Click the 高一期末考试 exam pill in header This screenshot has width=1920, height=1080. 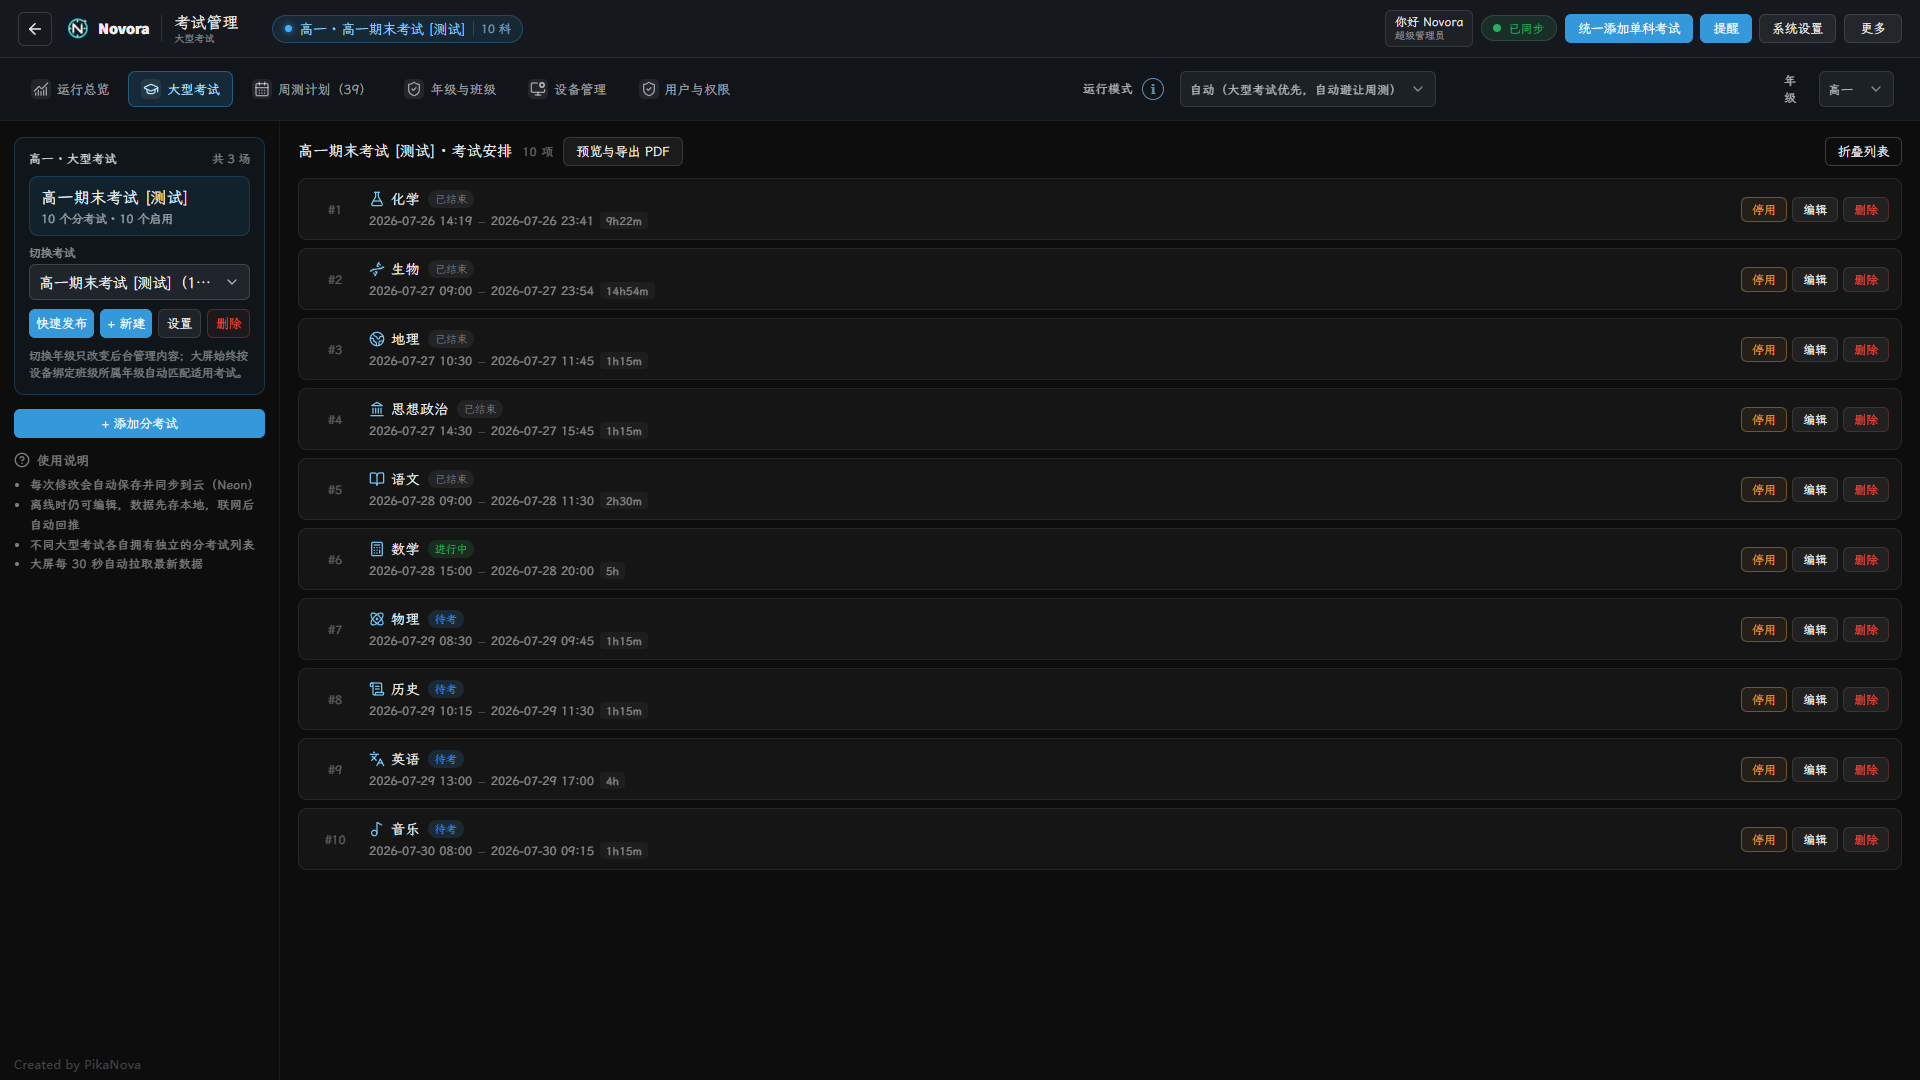397,29
